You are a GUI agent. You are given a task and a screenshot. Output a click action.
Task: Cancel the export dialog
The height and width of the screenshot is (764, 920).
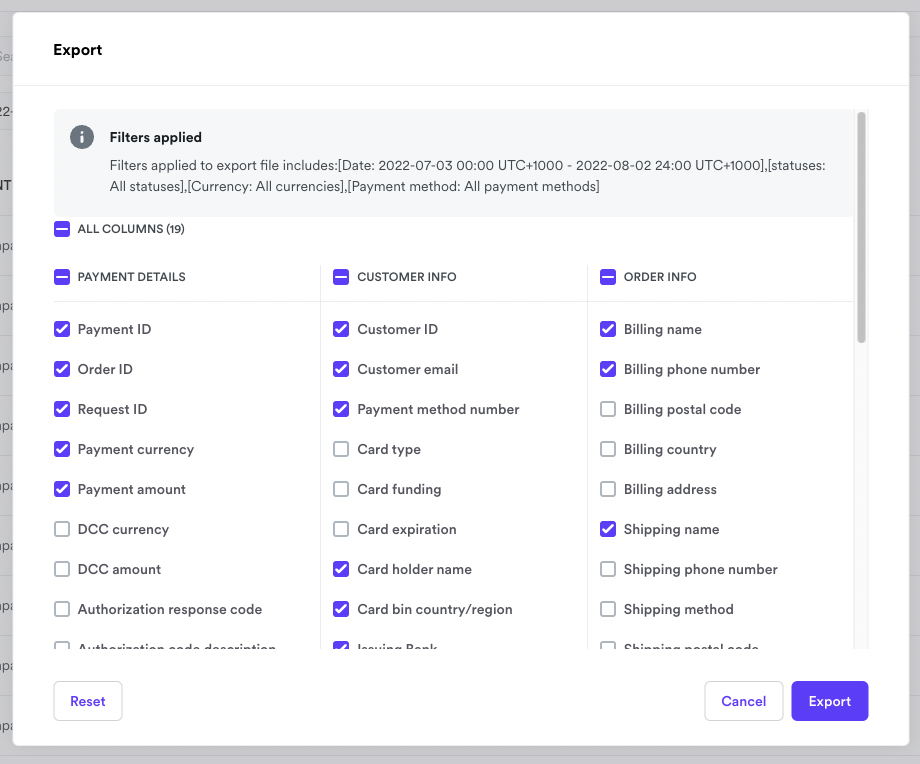click(743, 701)
